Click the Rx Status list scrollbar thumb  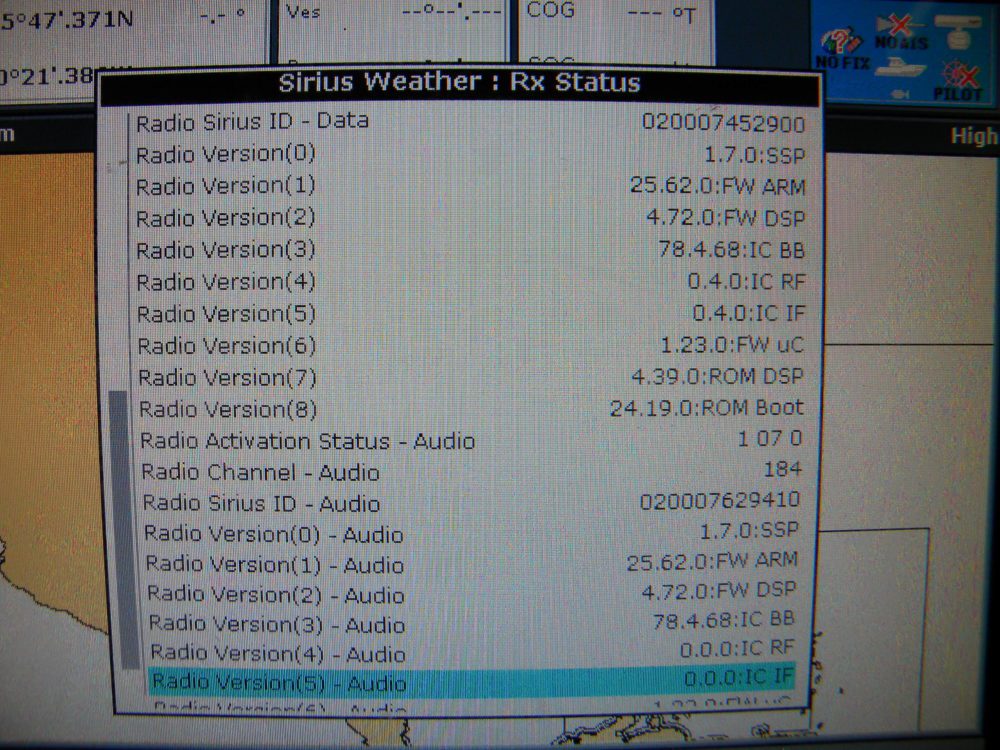point(124,529)
